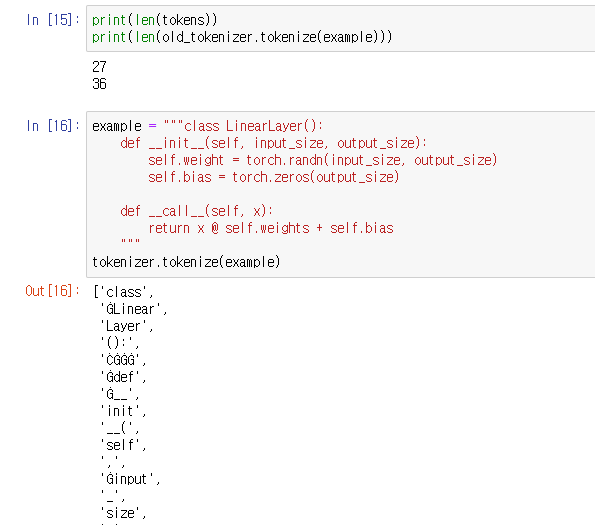Select the '():' token in output
The image size is (595, 525).
click(116, 343)
